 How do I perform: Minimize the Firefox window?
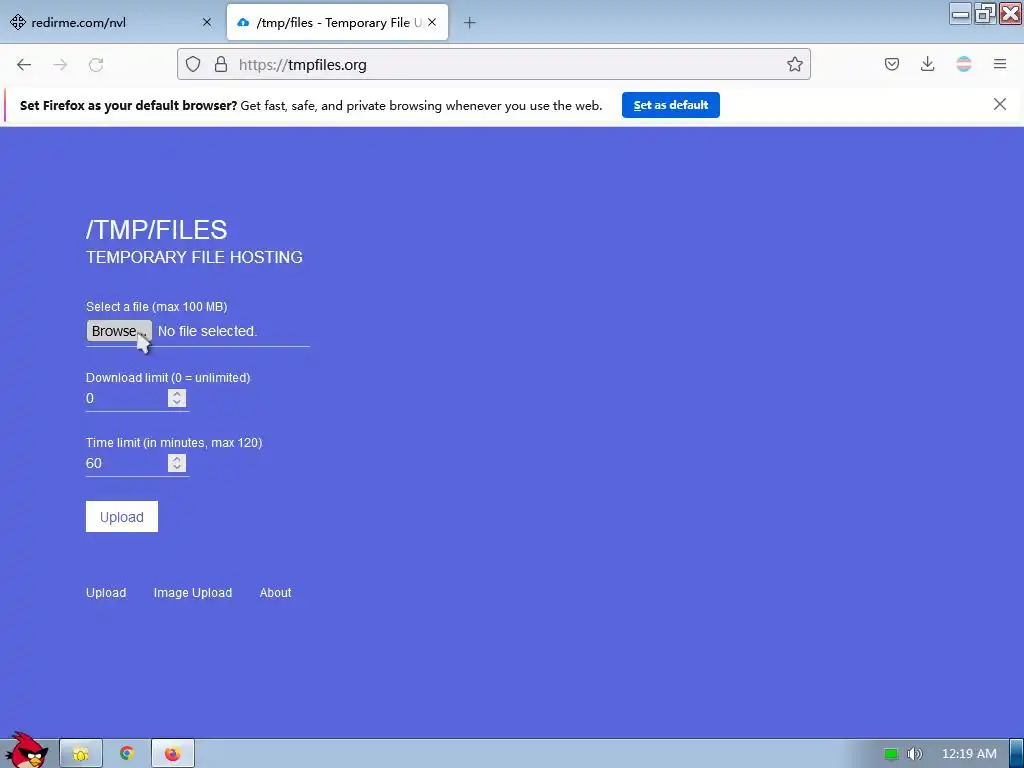pos(961,14)
